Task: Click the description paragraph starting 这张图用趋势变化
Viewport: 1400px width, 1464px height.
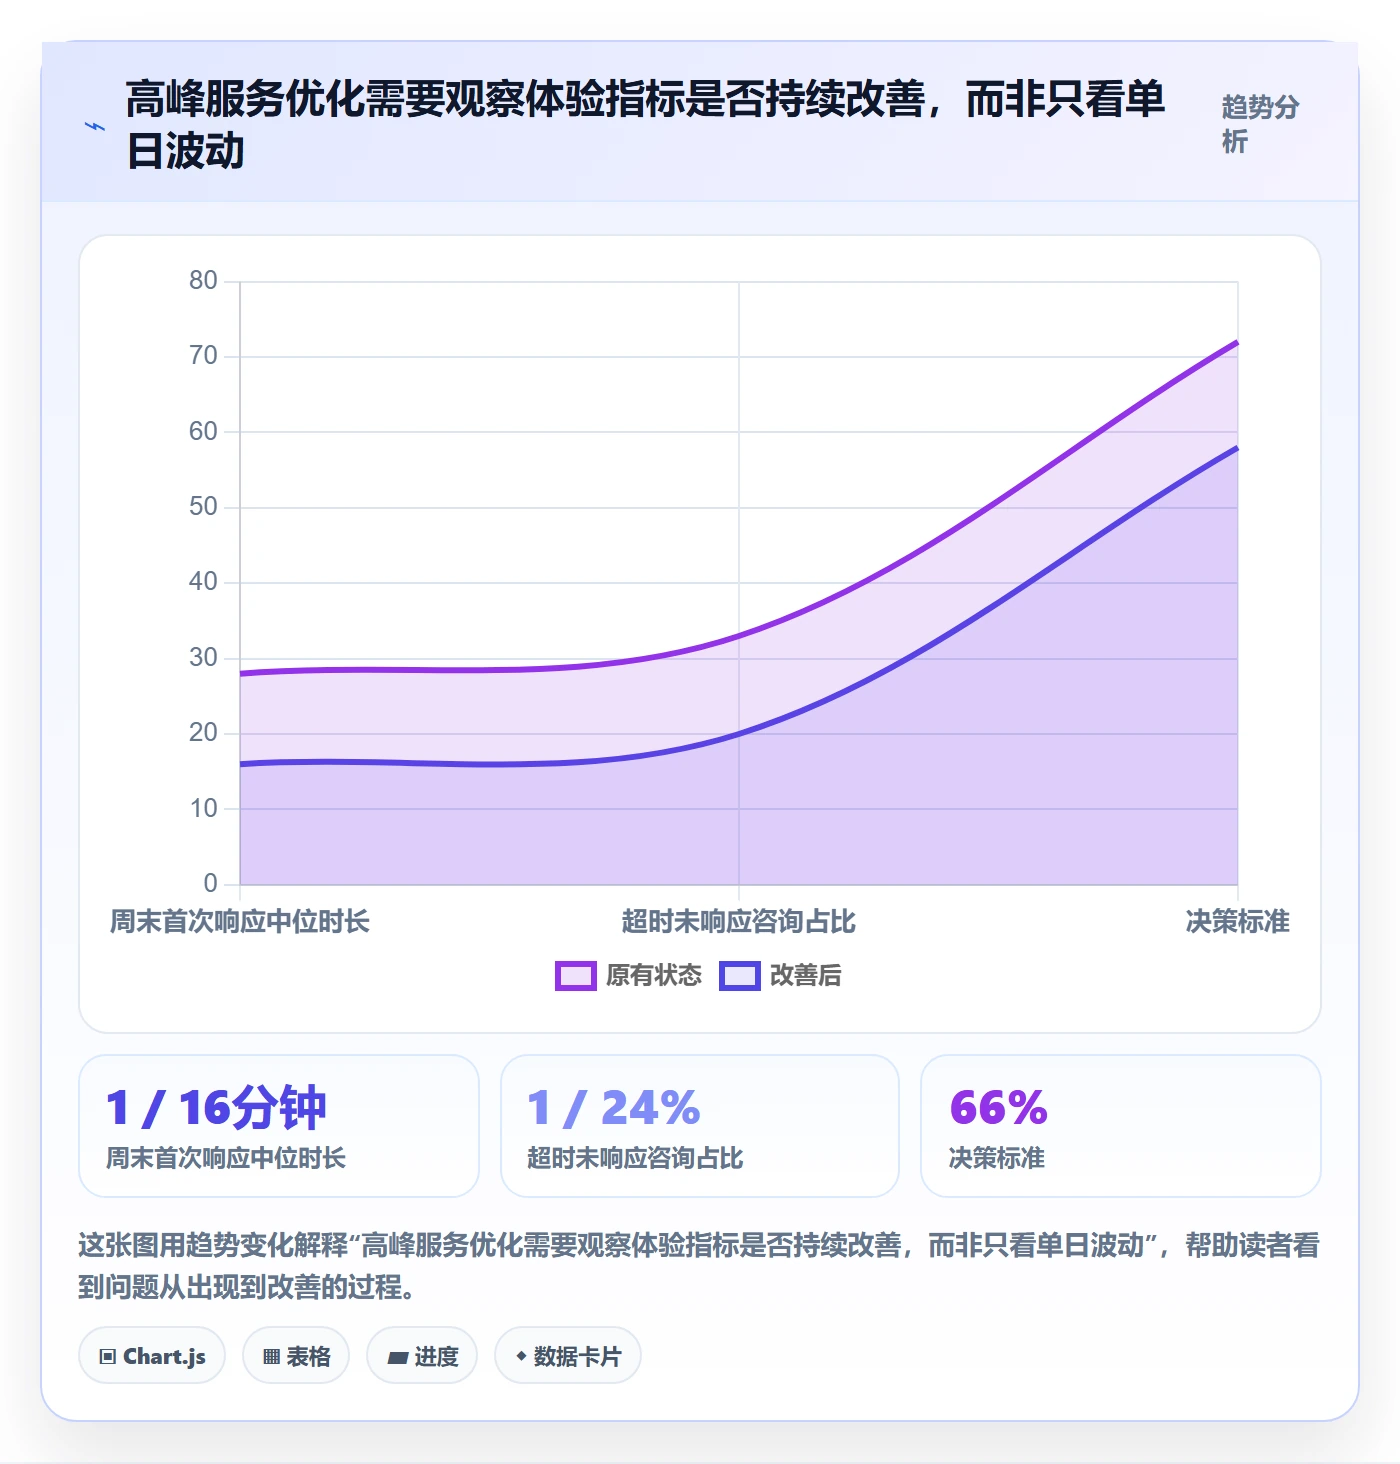Action: [x=699, y=1266]
